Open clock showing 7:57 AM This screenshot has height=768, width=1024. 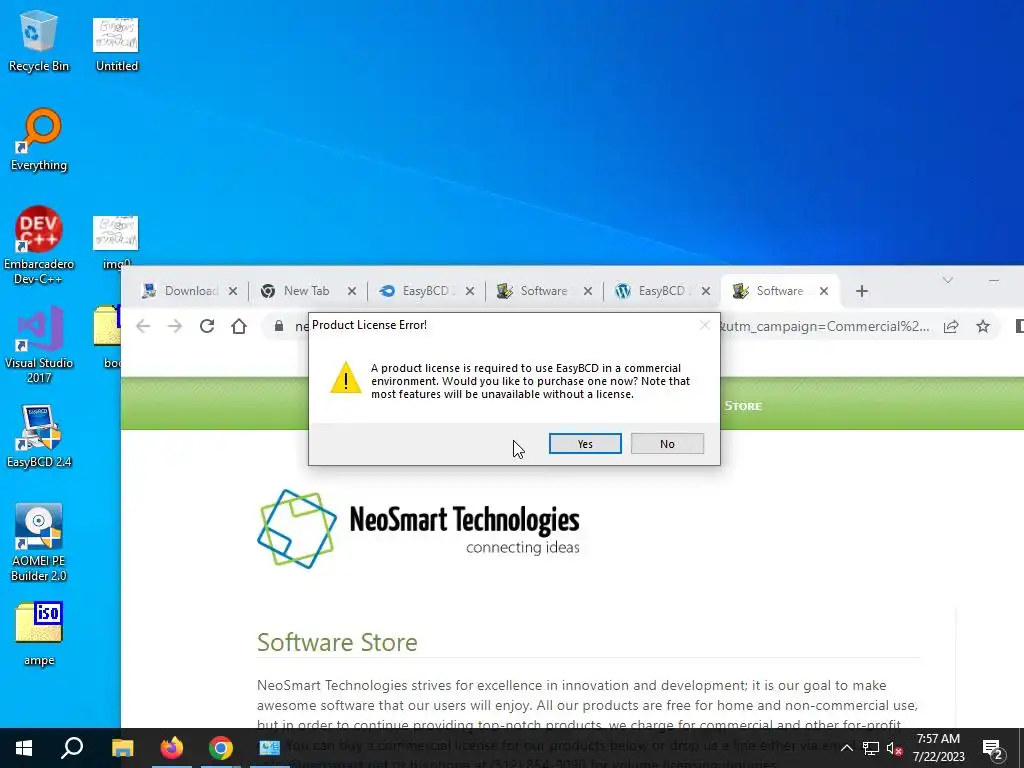pos(938,748)
